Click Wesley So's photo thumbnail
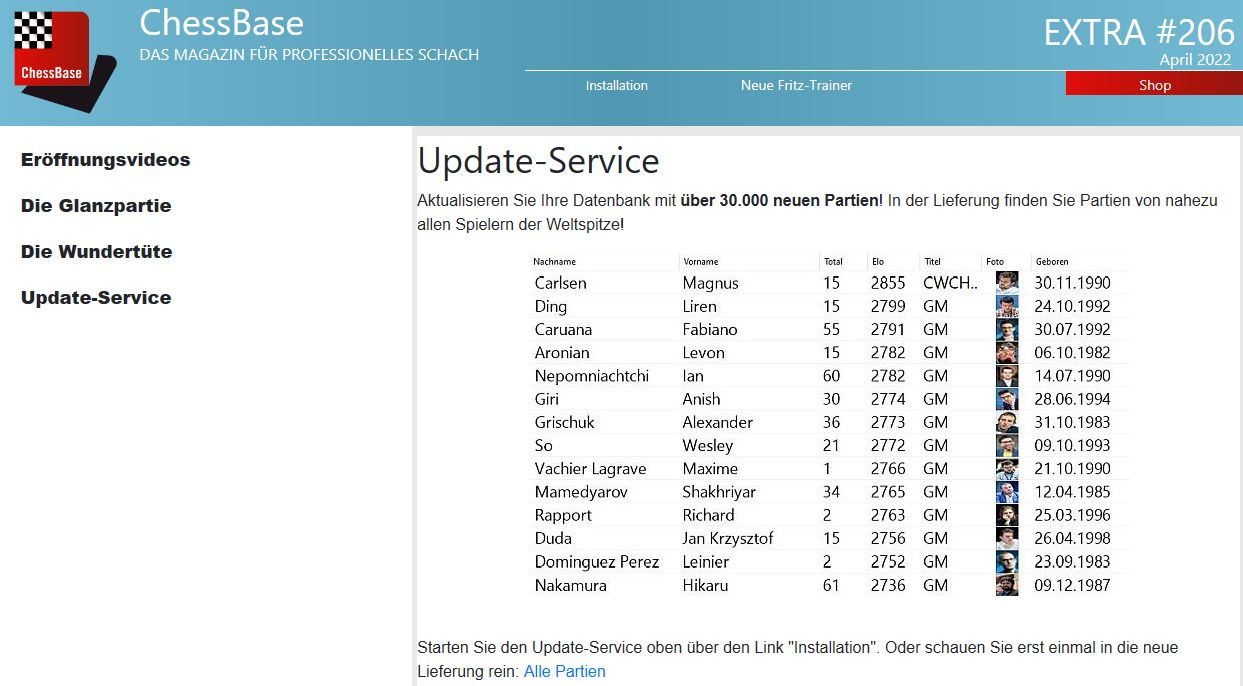Screen dimensions: 1243x686 click(x=1006, y=445)
